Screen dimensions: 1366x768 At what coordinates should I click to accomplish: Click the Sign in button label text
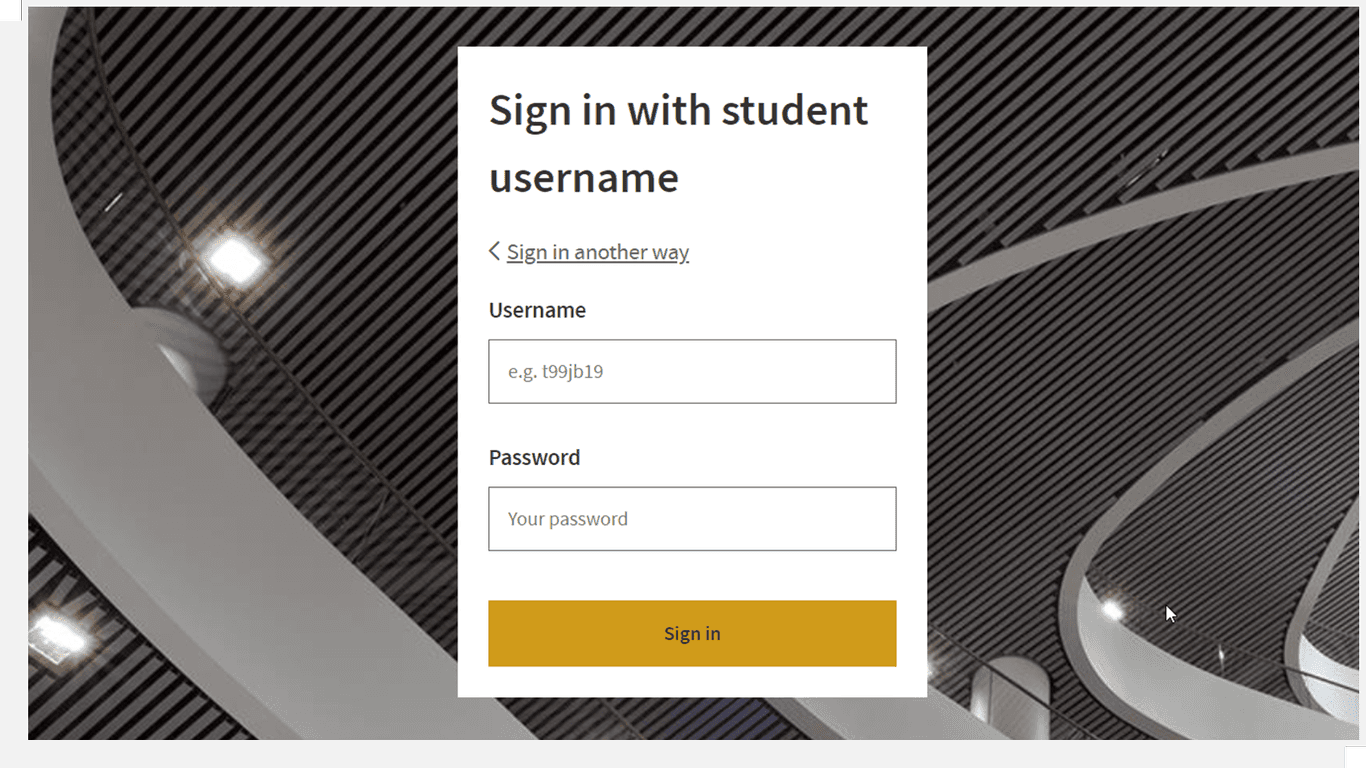692,633
